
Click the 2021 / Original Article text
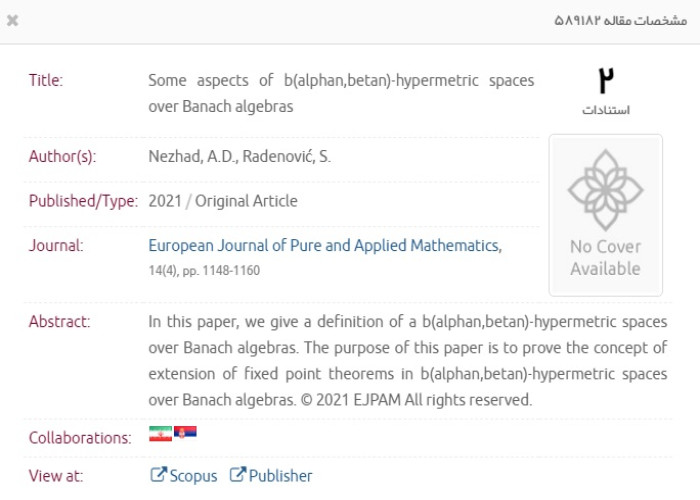pos(222,200)
